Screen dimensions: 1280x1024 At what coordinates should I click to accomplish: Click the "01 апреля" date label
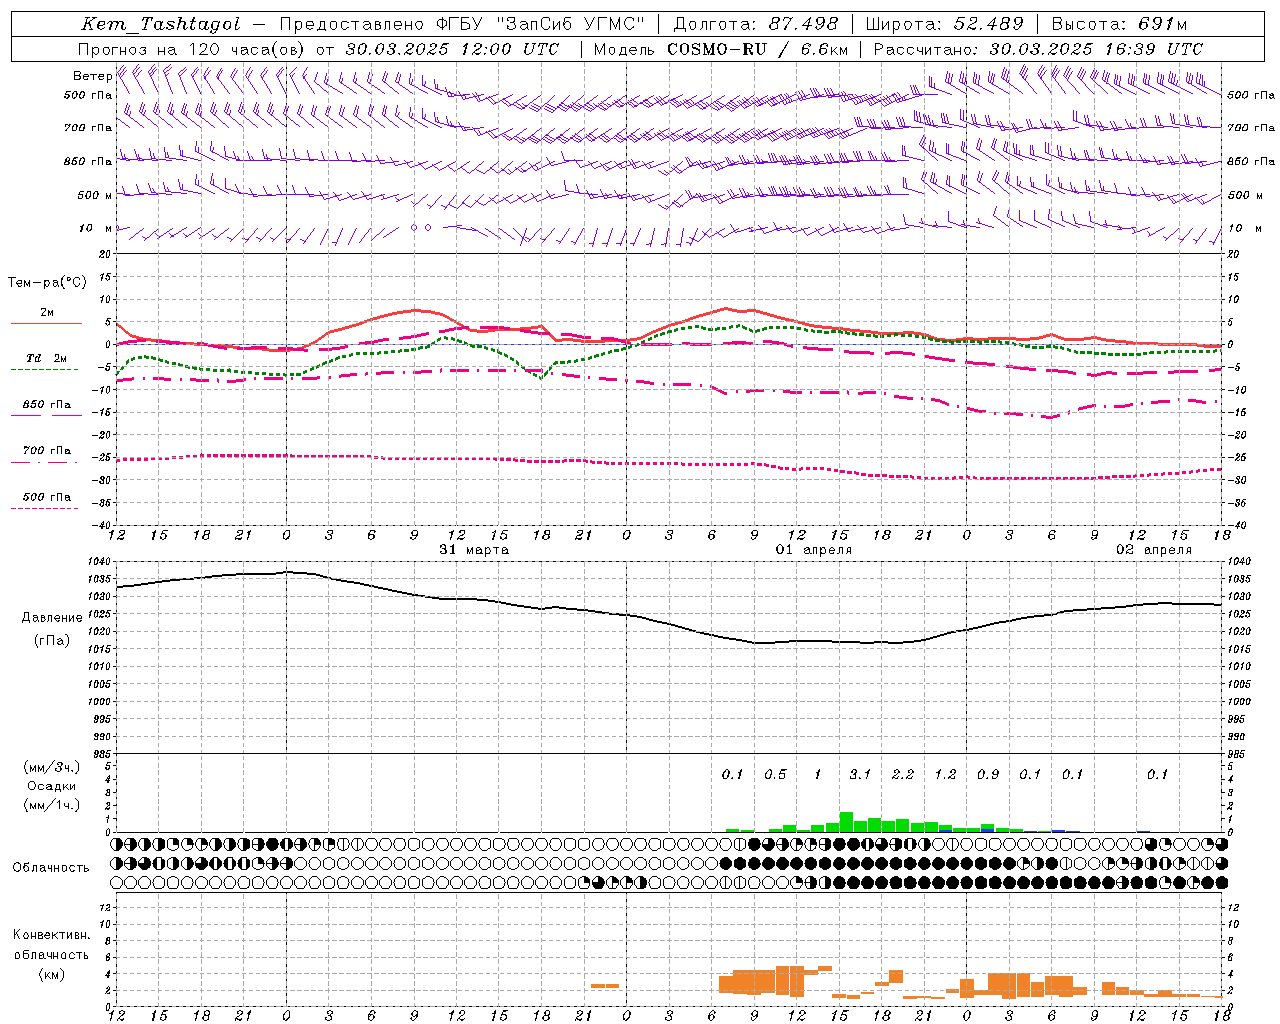pyautogui.click(x=814, y=550)
